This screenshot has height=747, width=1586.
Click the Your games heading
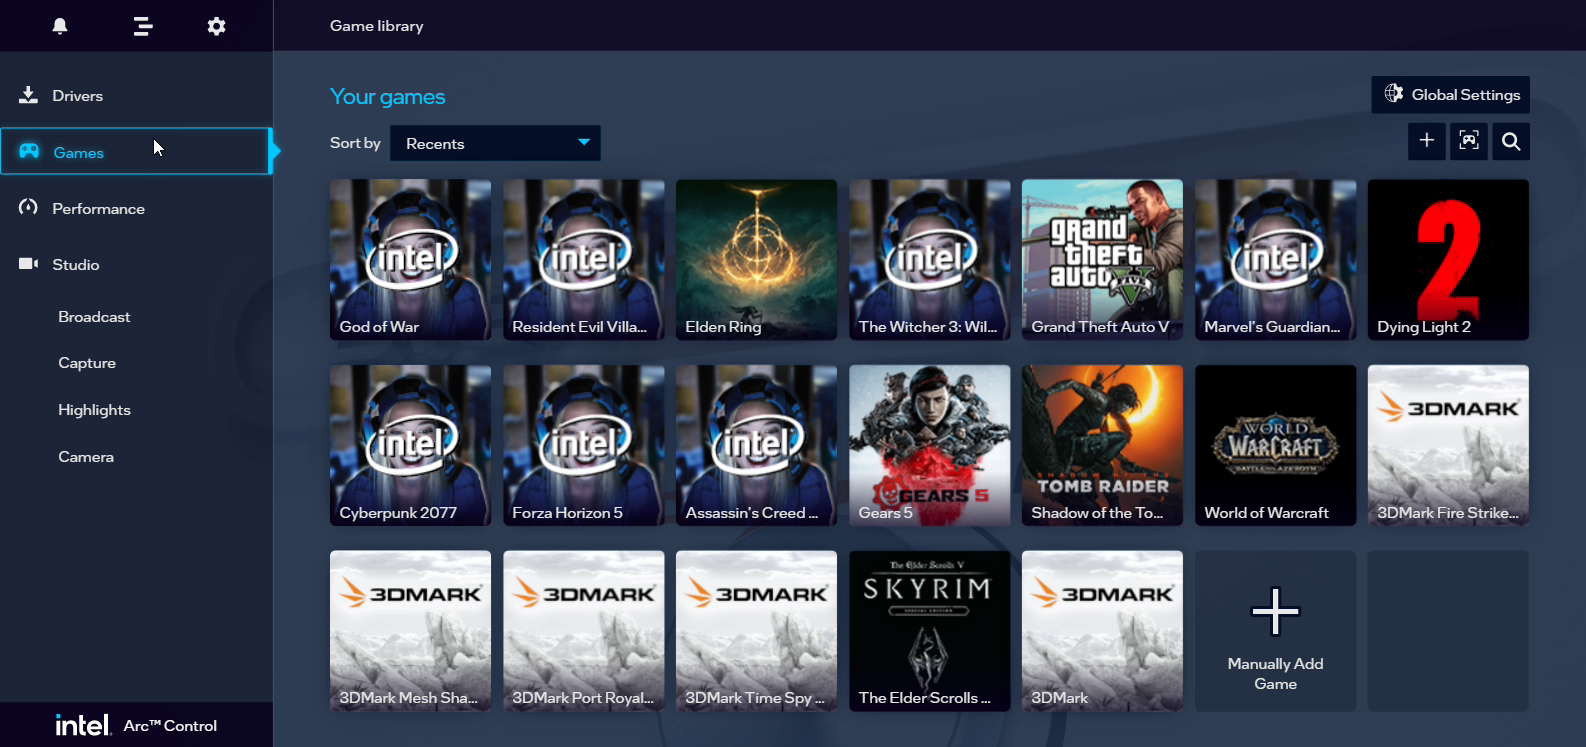click(x=388, y=96)
